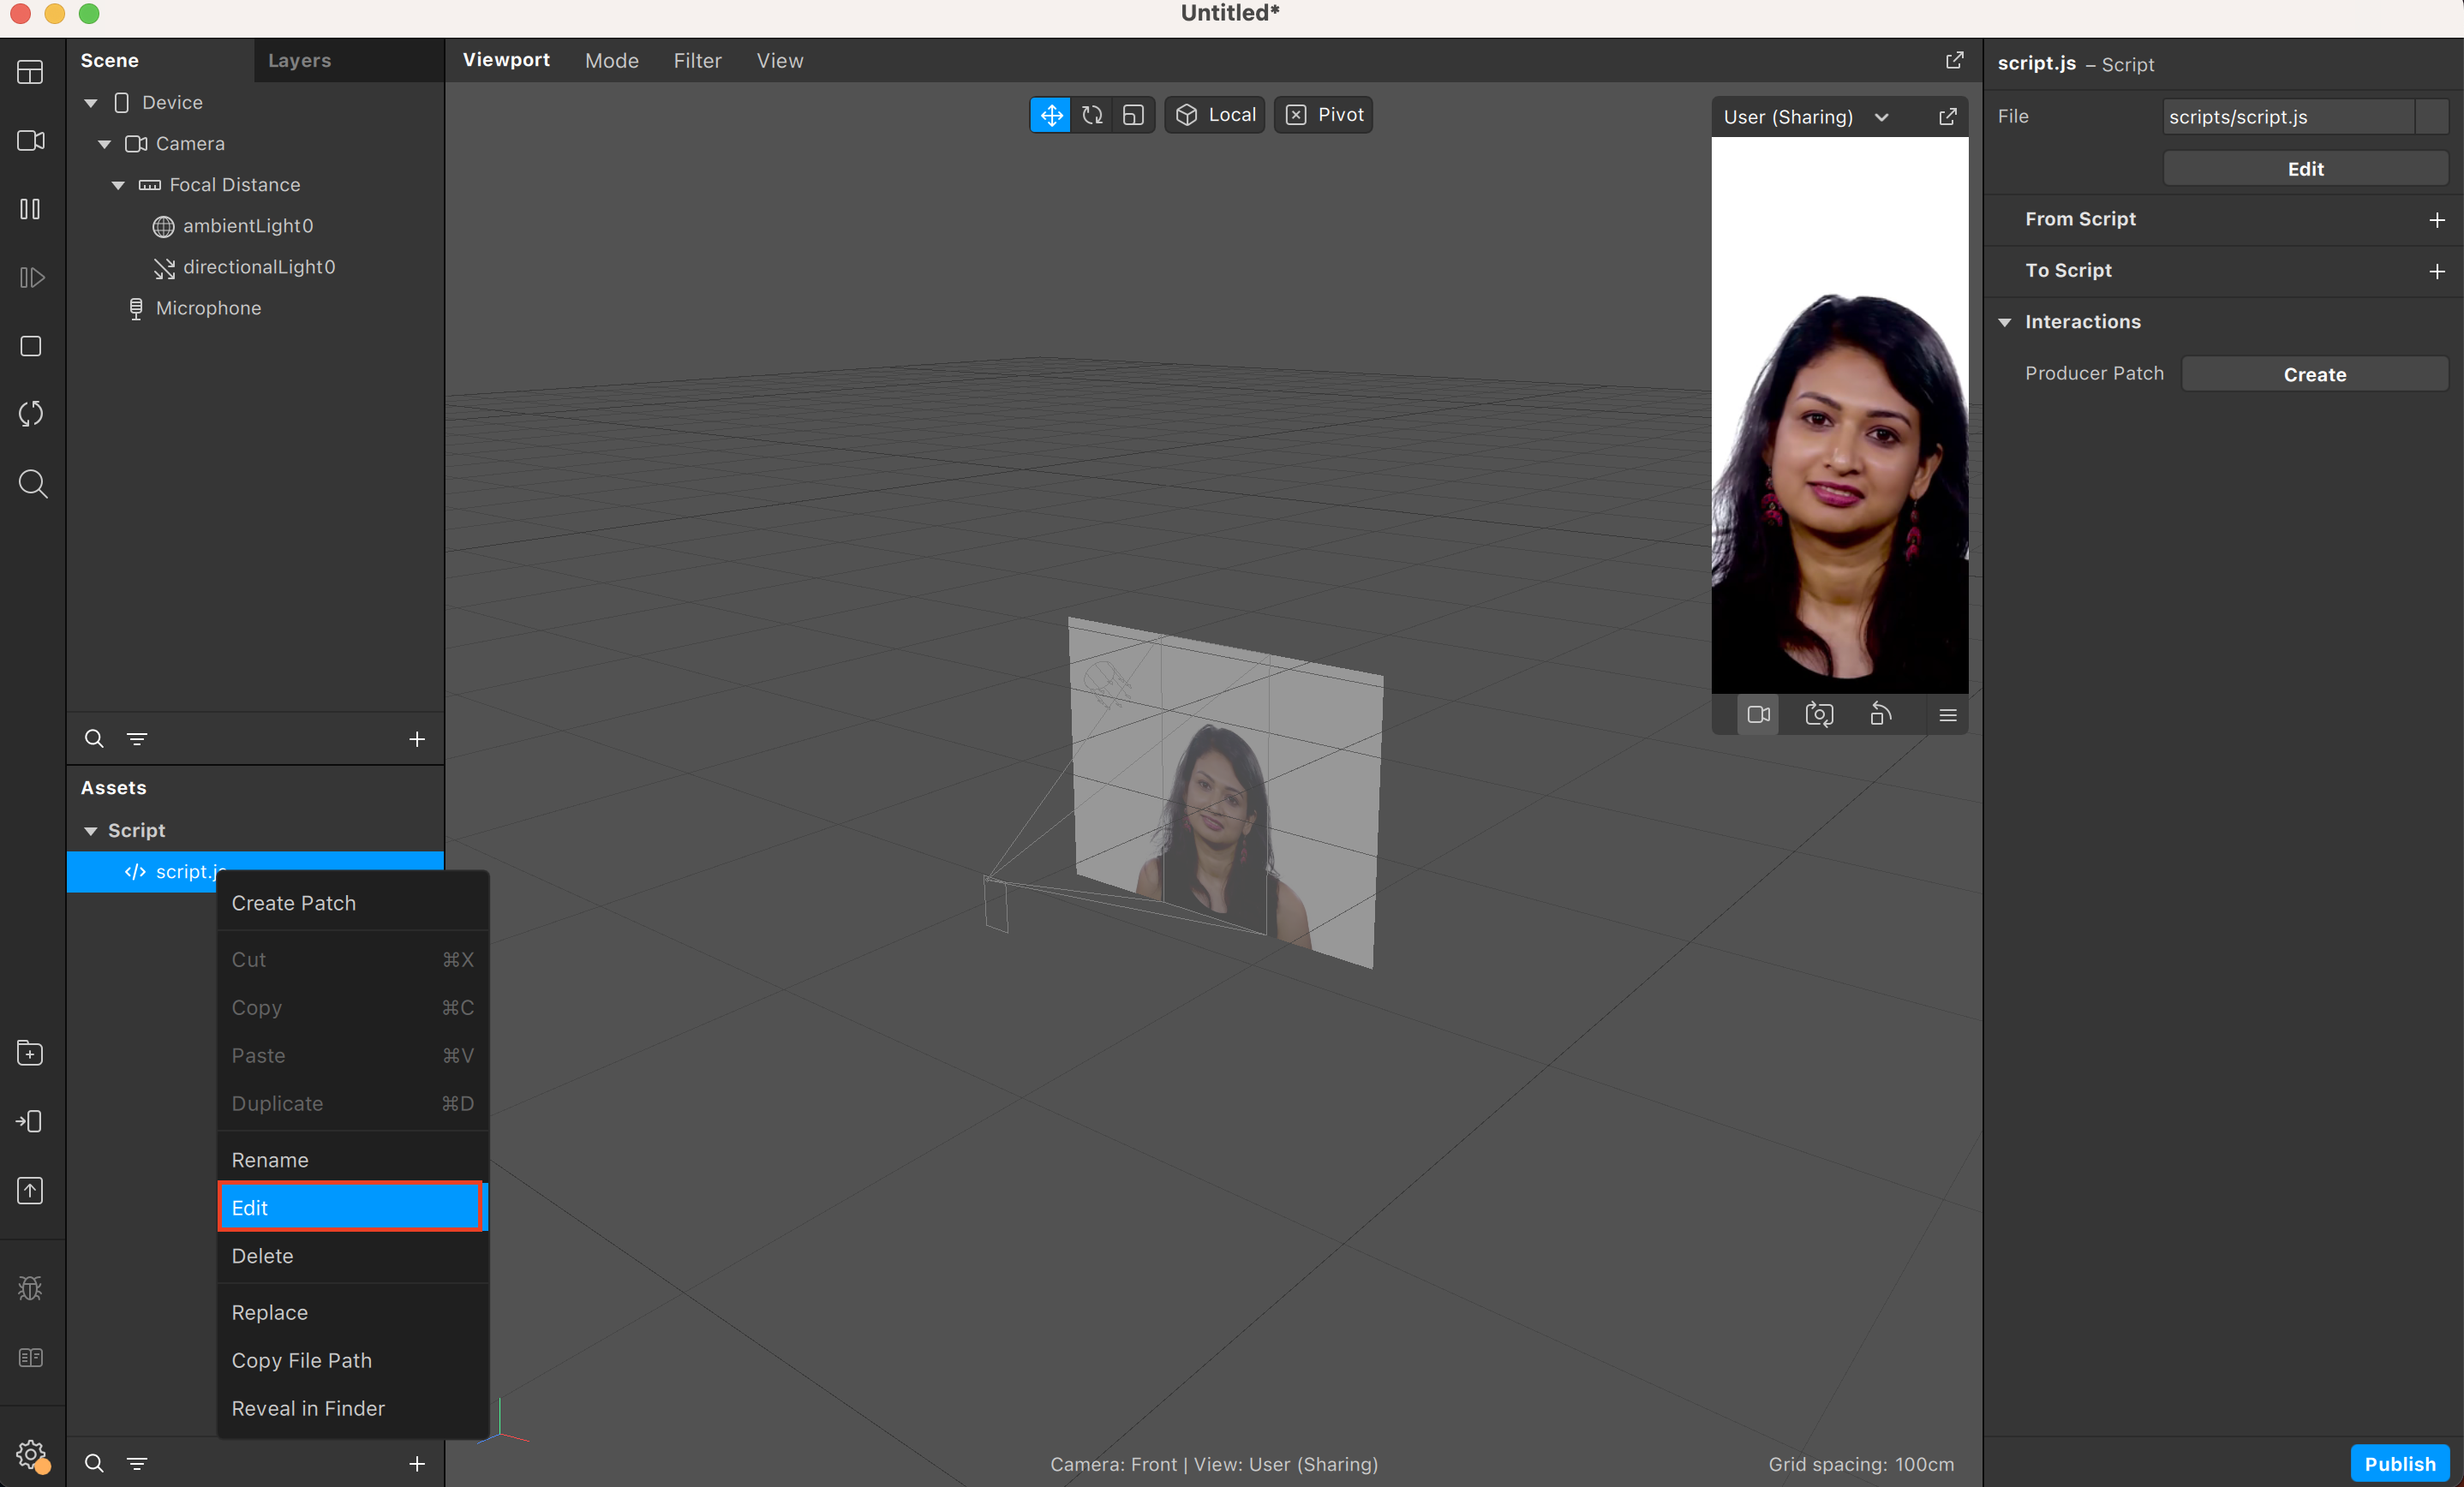This screenshot has width=2464, height=1487.
Task: Click the Publish button
Action: pos(2399,1463)
